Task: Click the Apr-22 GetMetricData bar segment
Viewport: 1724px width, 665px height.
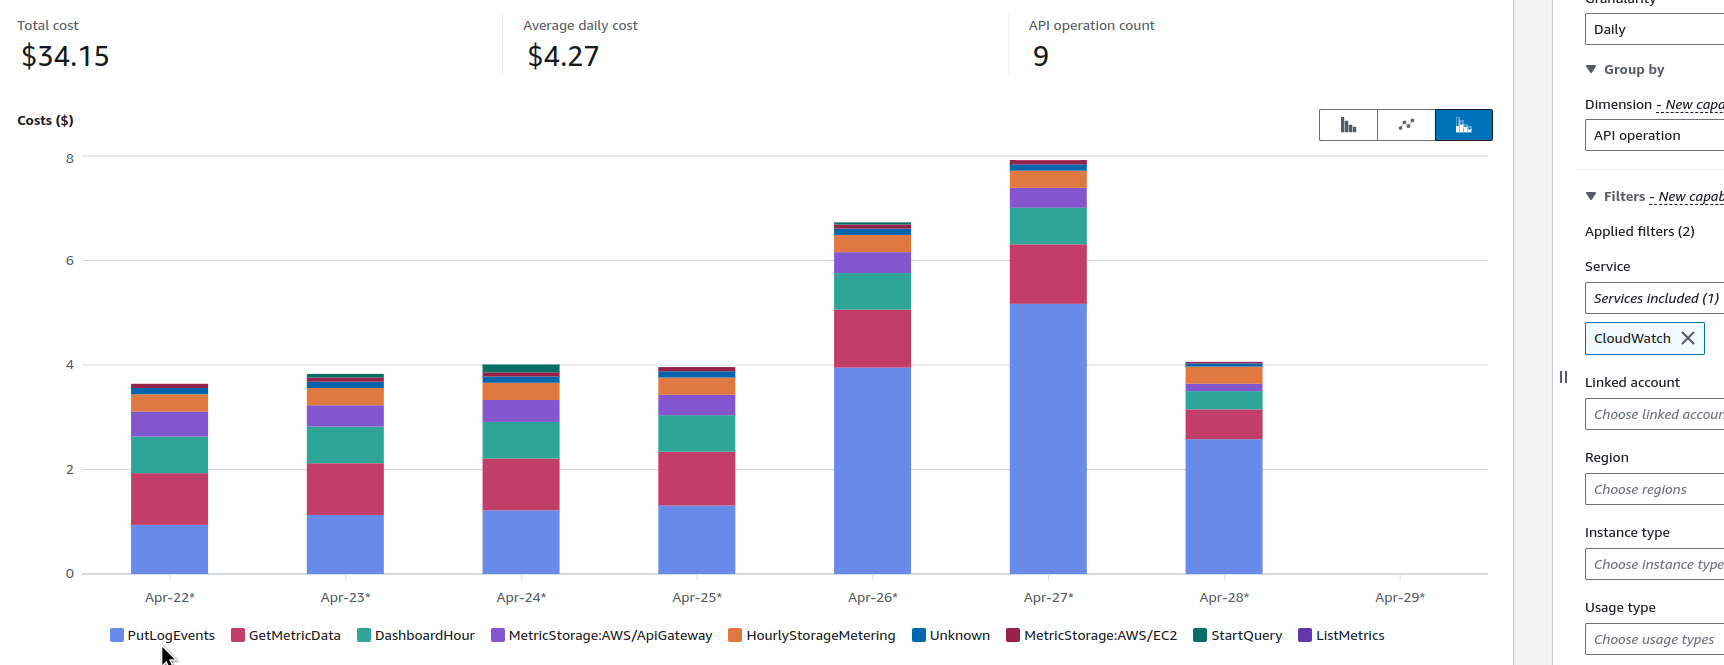Action: pyautogui.click(x=169, y=499)
